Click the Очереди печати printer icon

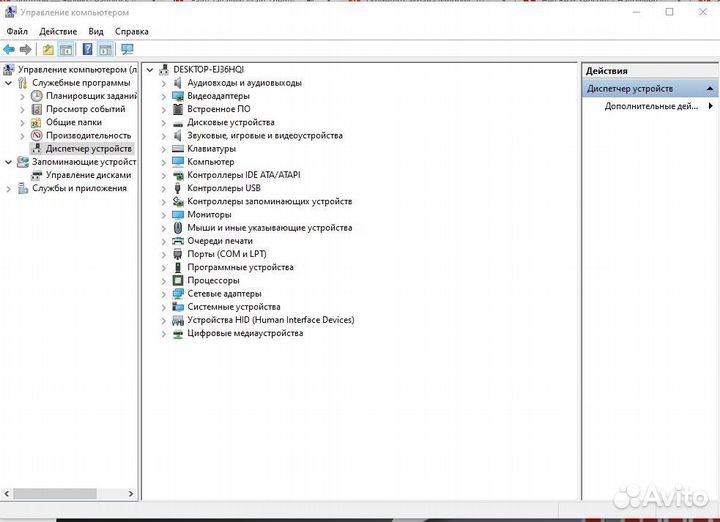[178, 241]
